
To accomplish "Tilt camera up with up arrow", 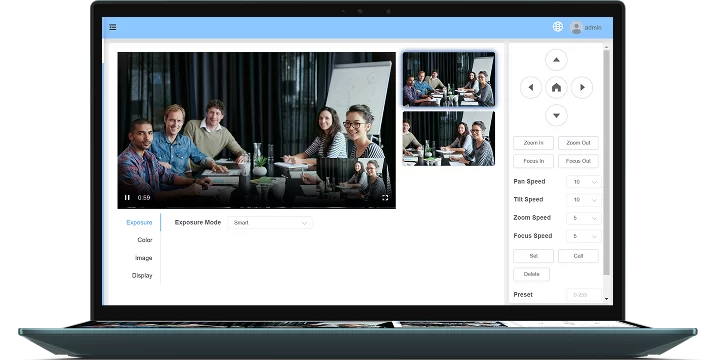I will [556, 60].
